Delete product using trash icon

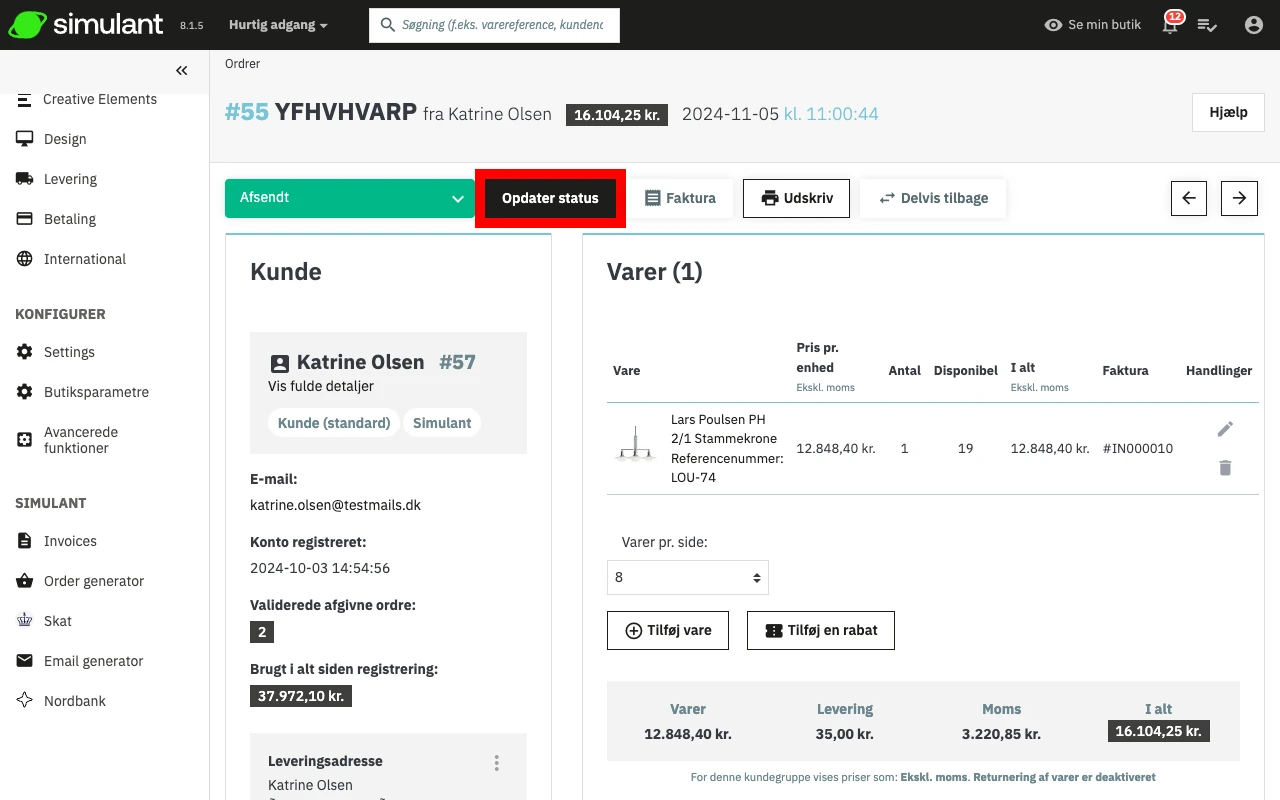[1225, 467]
